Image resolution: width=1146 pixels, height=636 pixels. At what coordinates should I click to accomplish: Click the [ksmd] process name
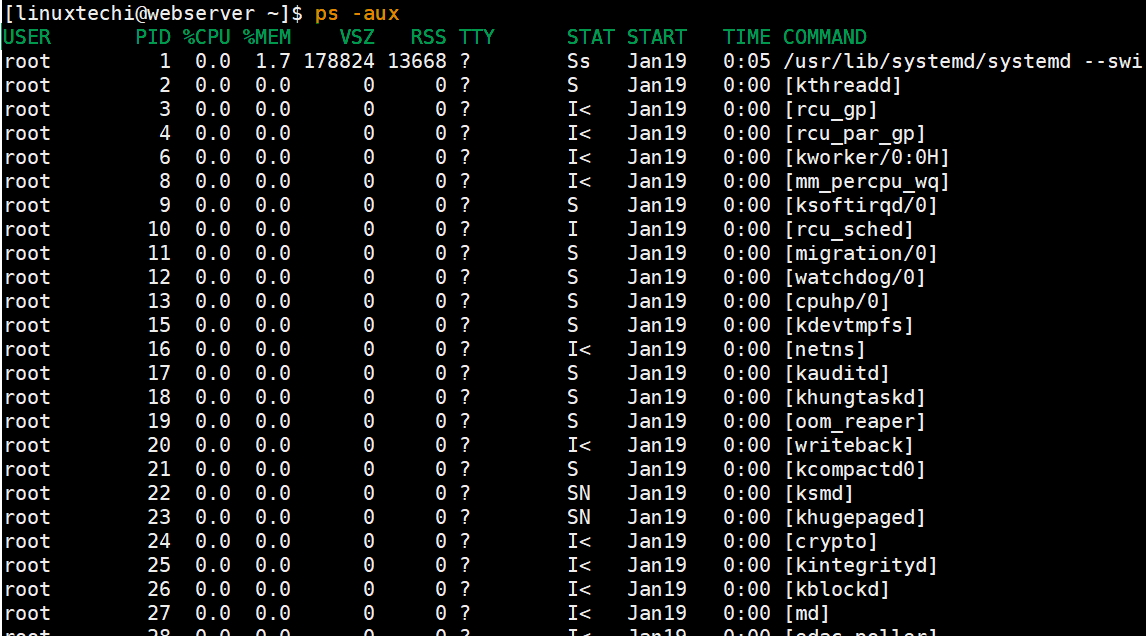click(819, 493)
